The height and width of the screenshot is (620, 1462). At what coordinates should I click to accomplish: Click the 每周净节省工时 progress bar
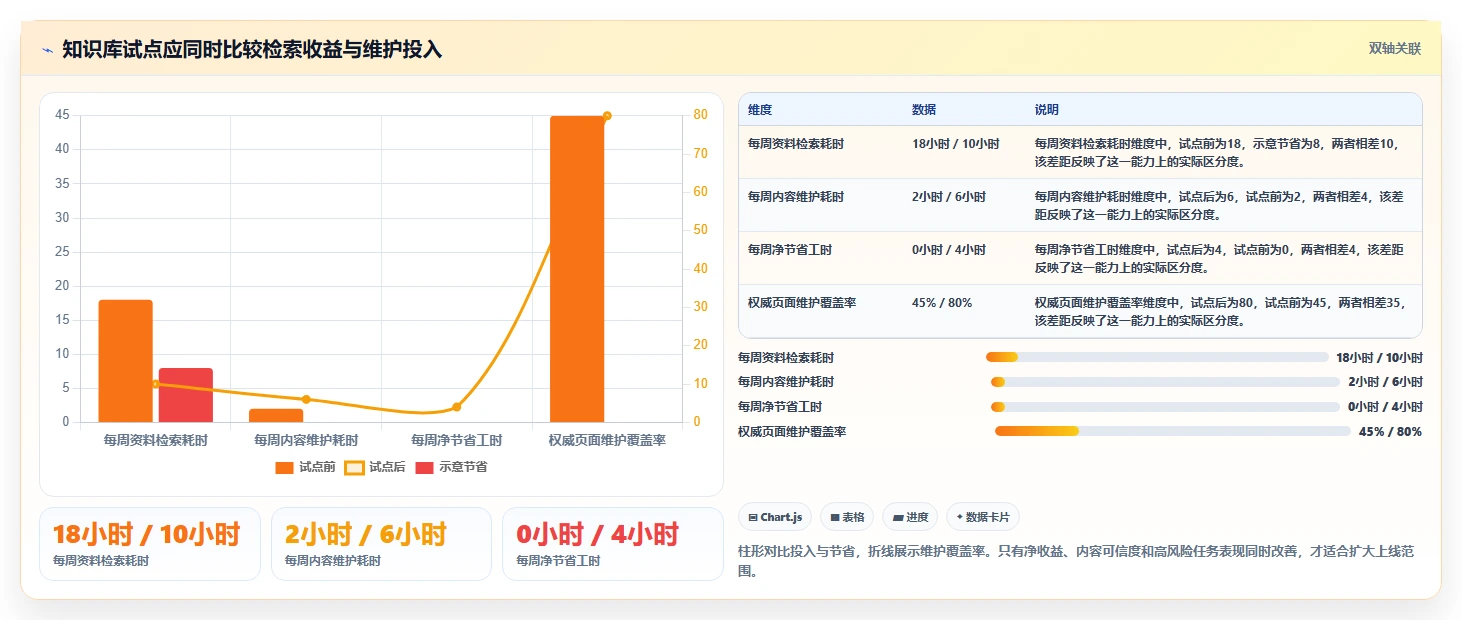click(1165, 407)
